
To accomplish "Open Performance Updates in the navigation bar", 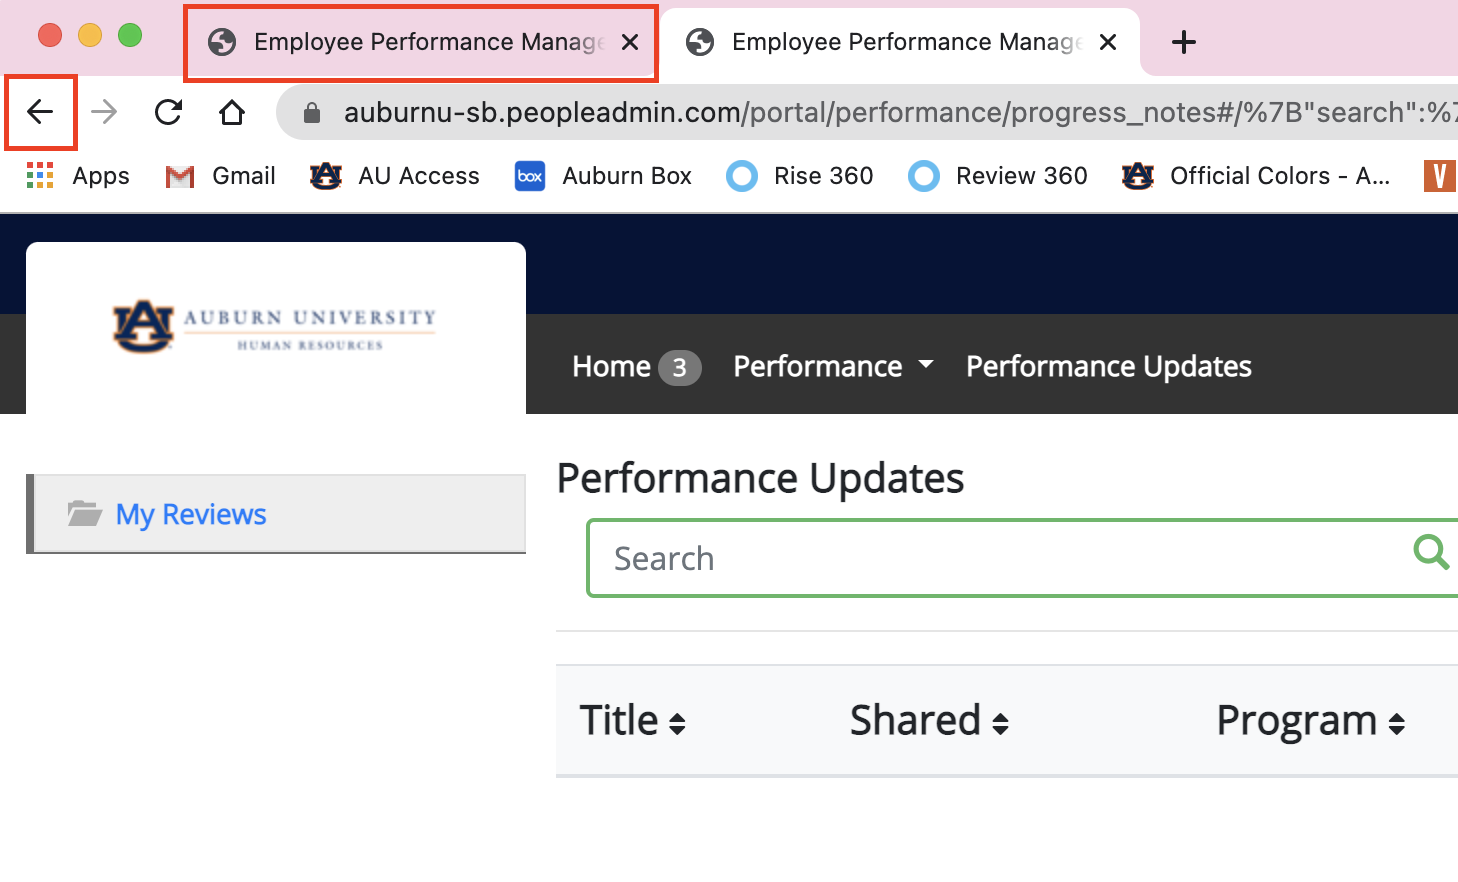I will pos(1109,366).
